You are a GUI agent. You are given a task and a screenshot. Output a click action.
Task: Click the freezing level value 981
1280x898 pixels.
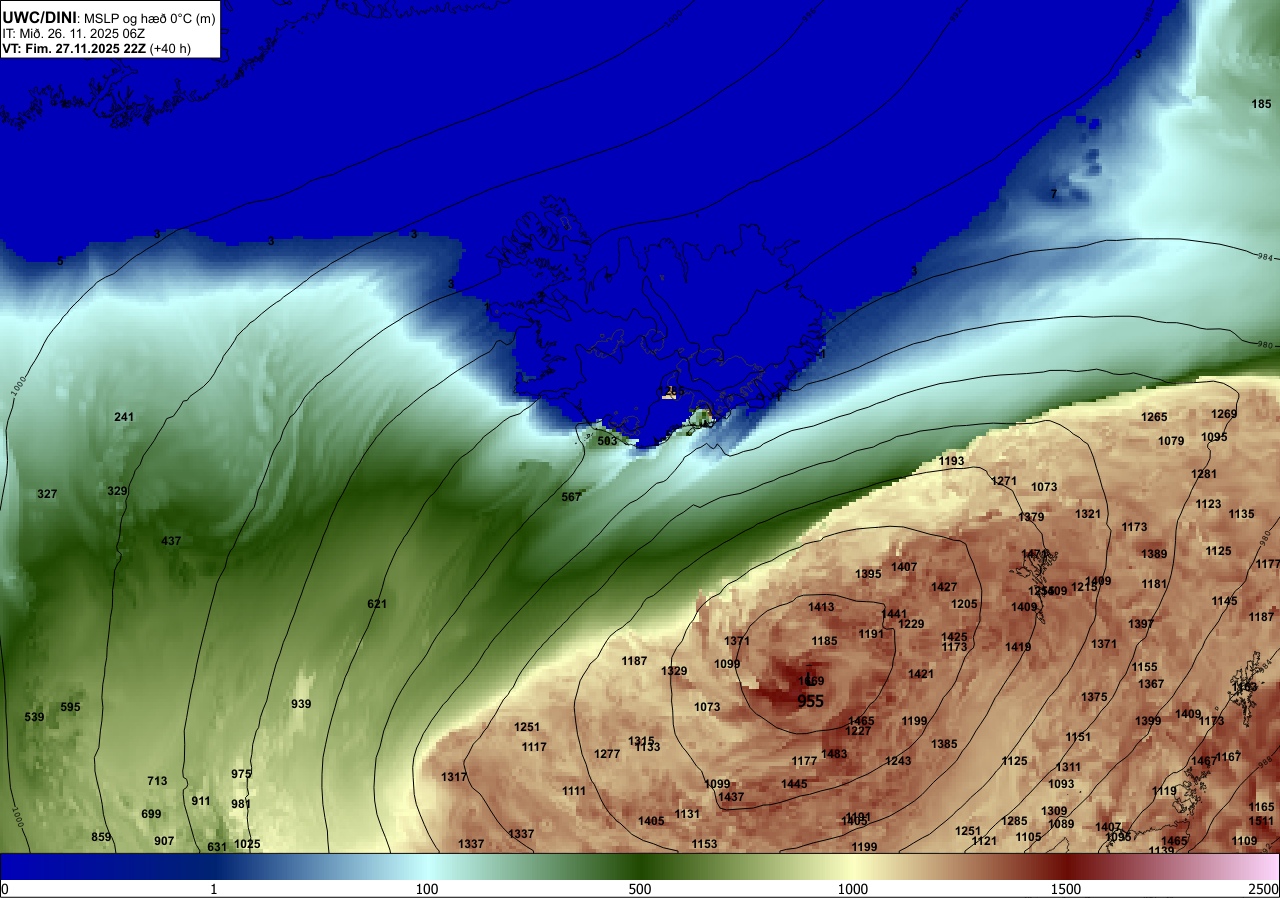coord(241,804)
